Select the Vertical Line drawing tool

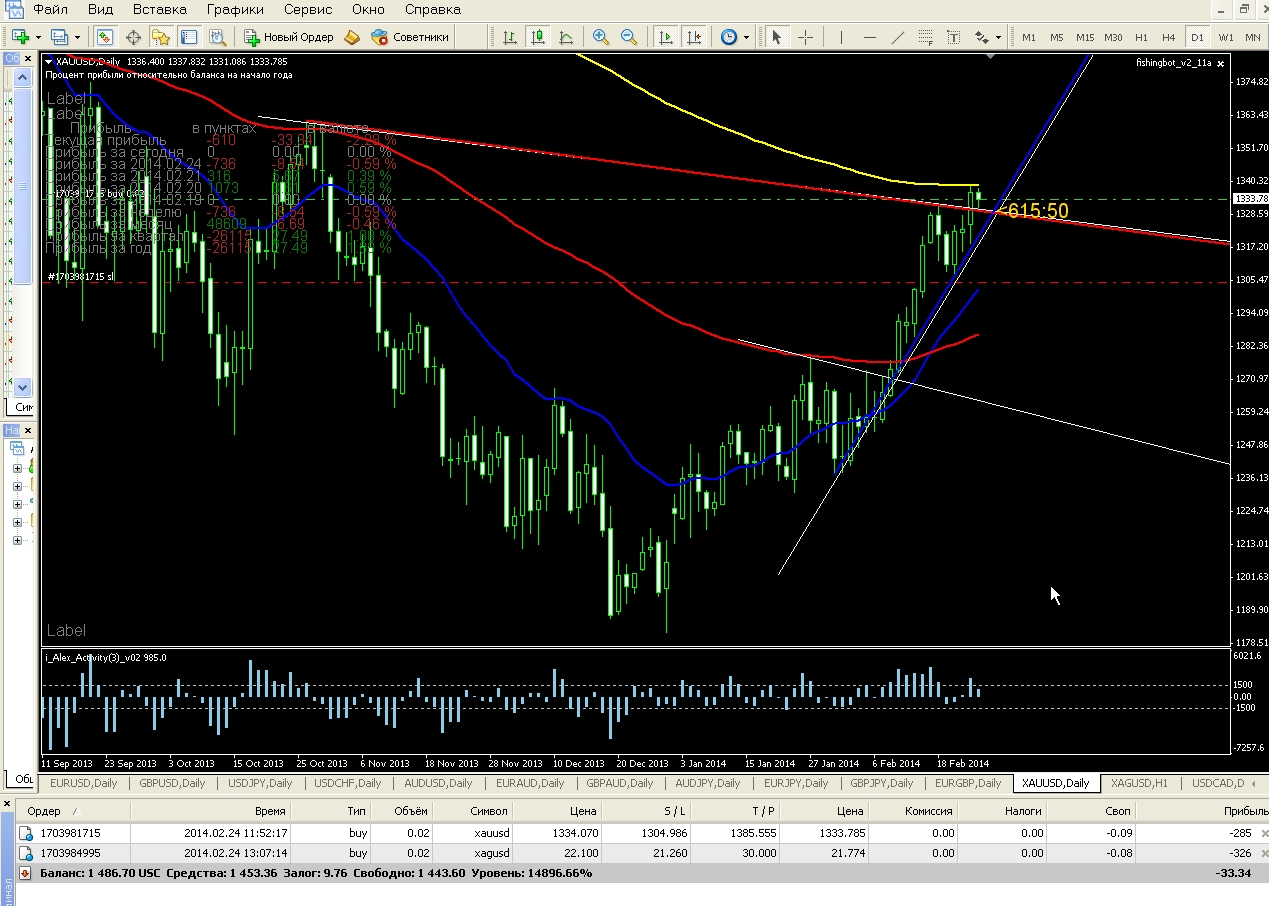[841, 37]
